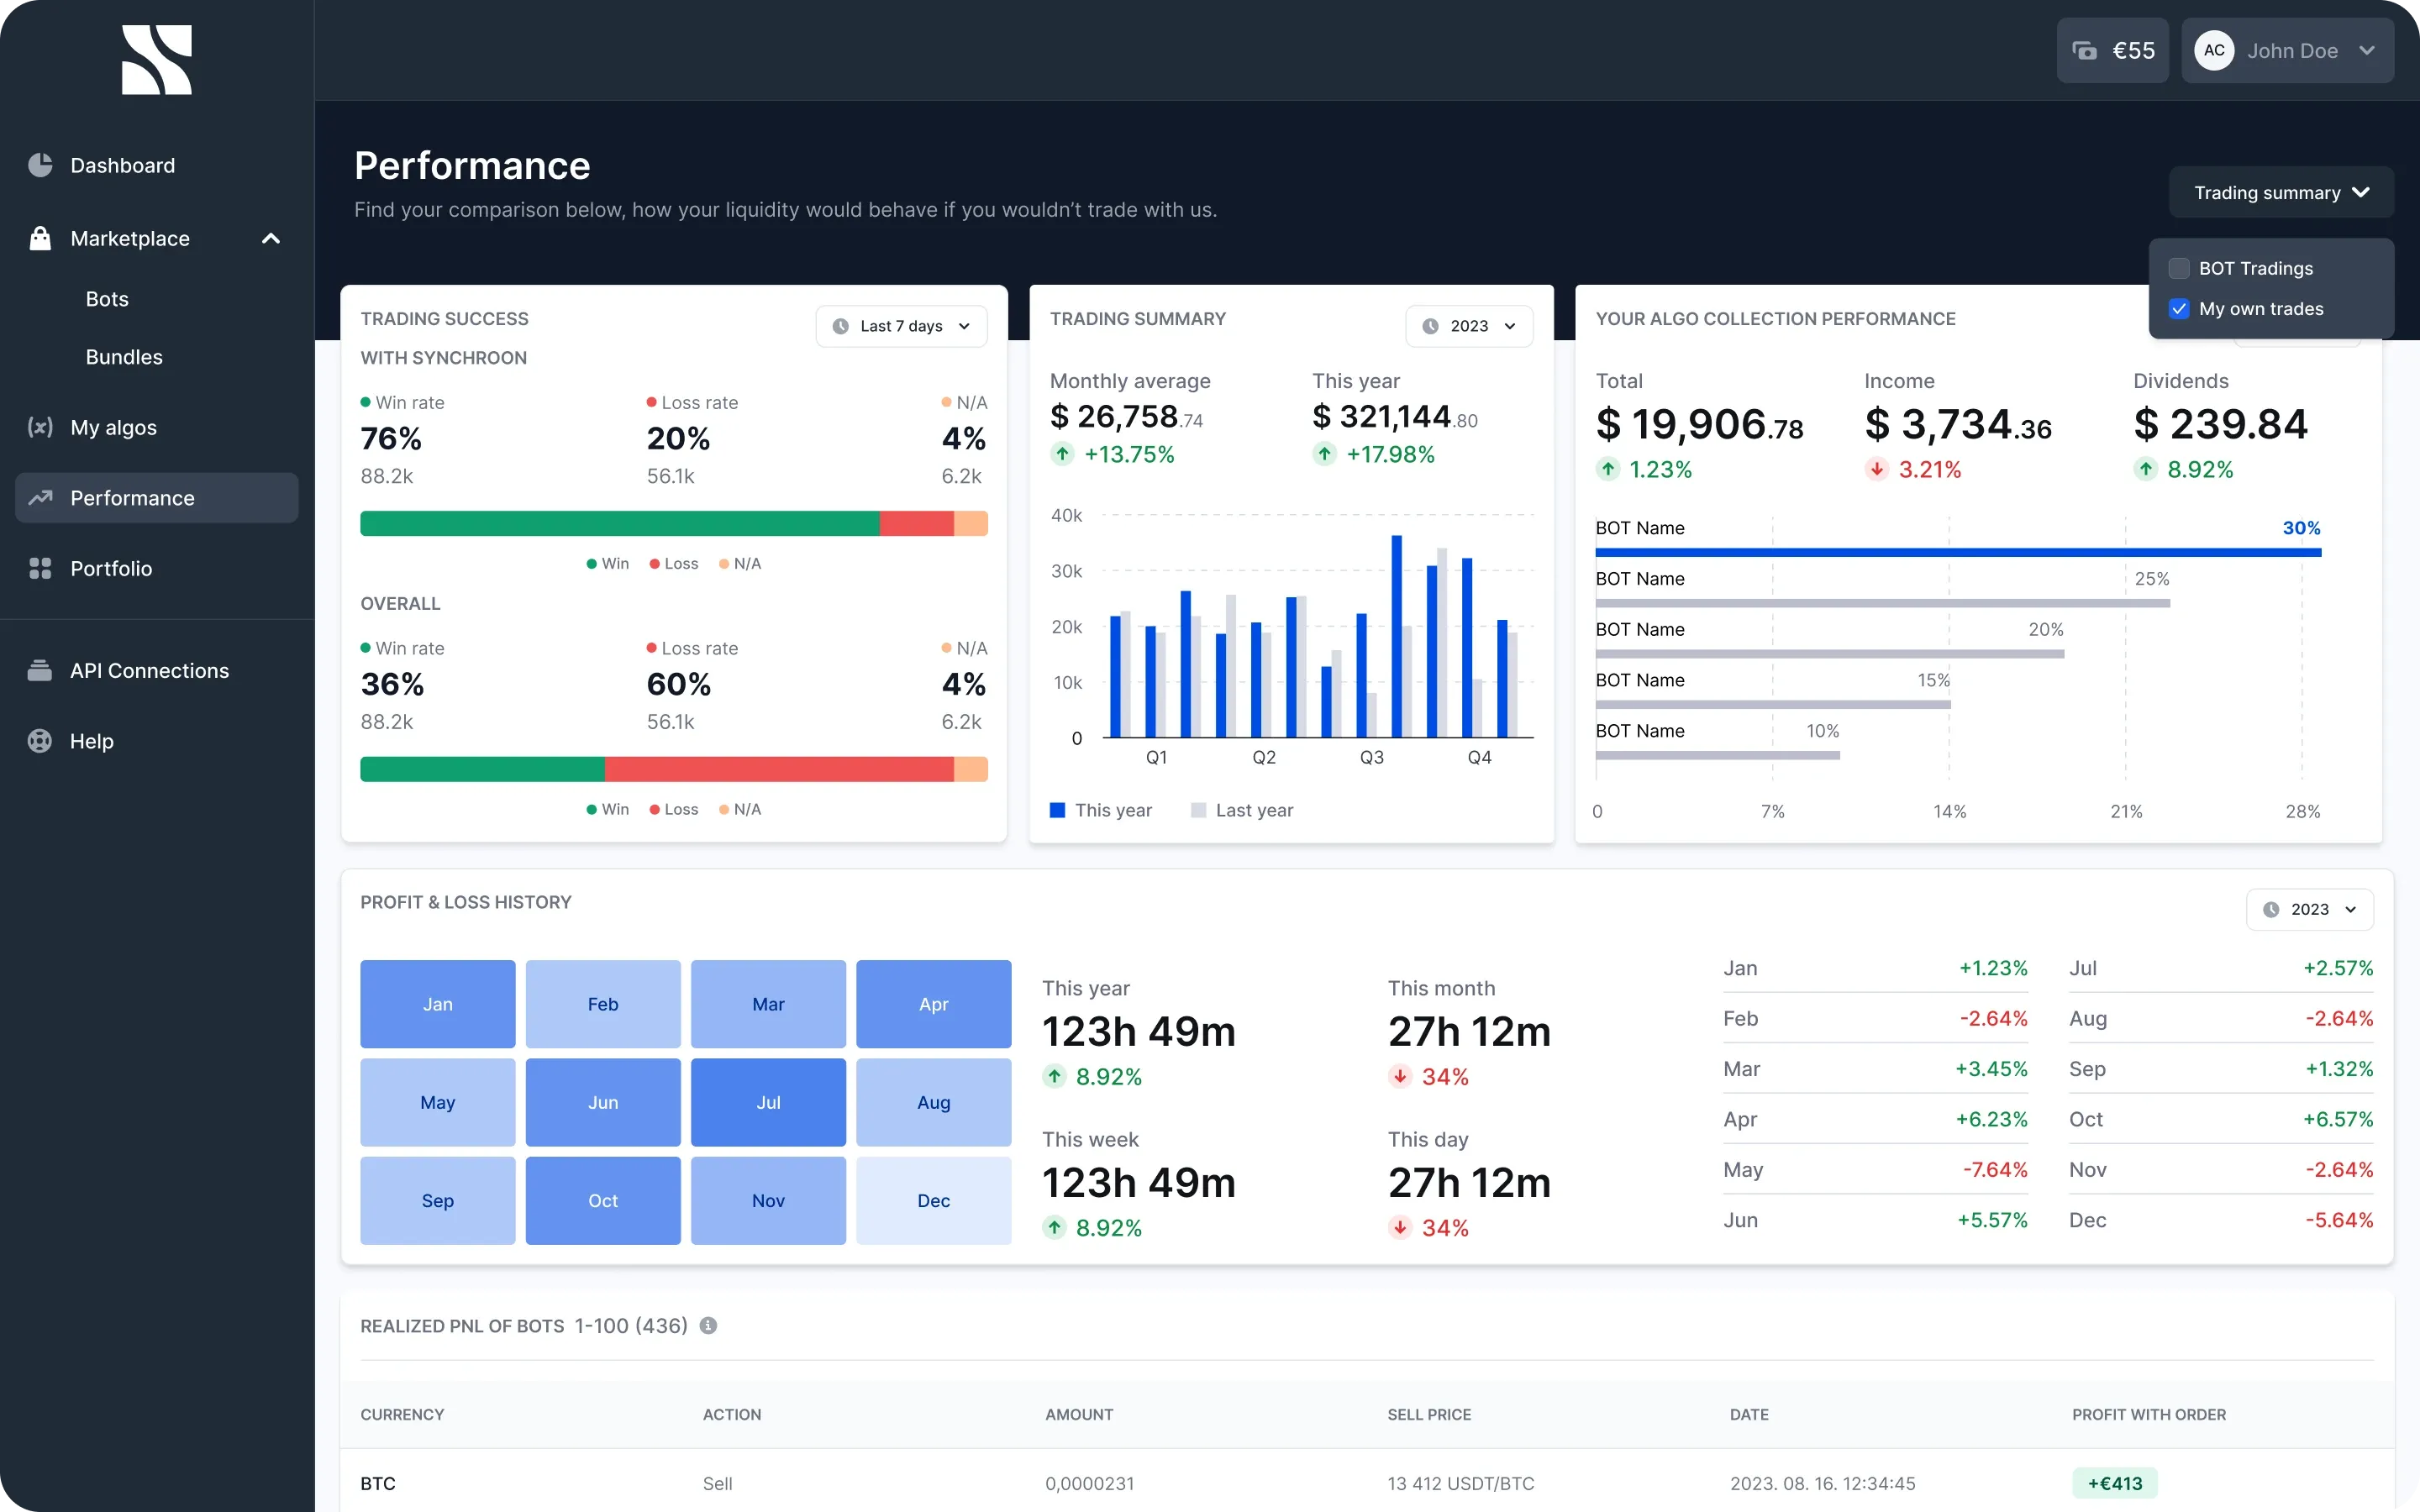Click the info icon next to Realized PNL
The image size is (2420, 1512).
(x=708, y=1325)
